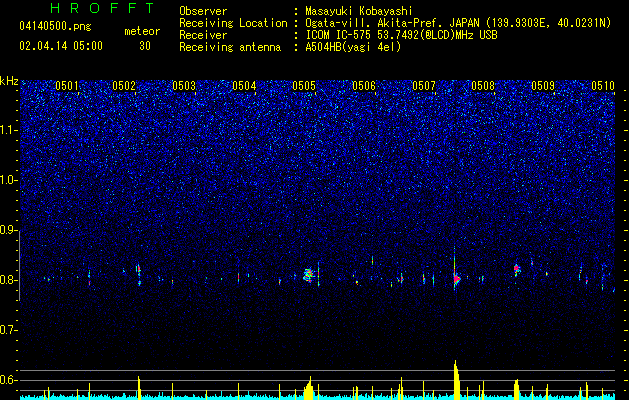Click the red echo before 0509
This screenshot has width=629, height=400.
517,268
